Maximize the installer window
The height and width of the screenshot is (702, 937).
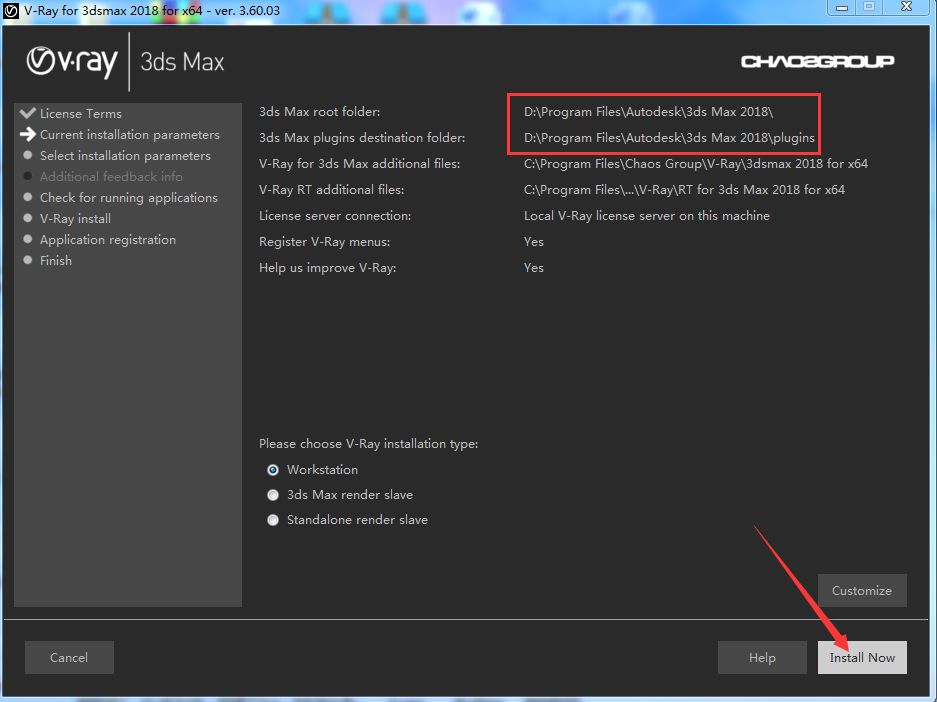coord(869,7)
